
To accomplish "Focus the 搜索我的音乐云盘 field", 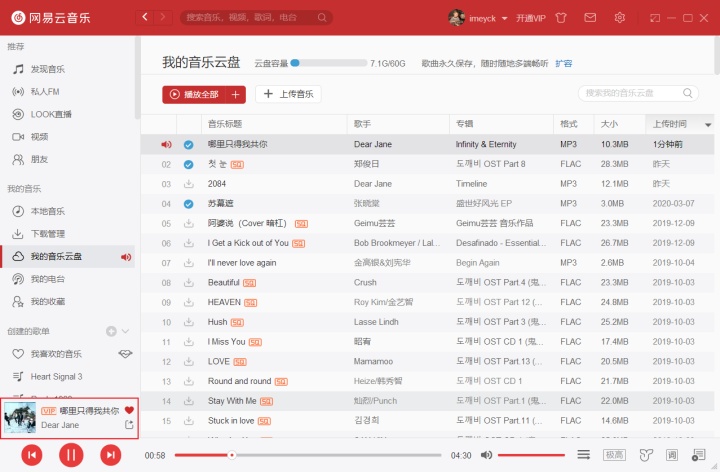I will click(x=638, y=93).
